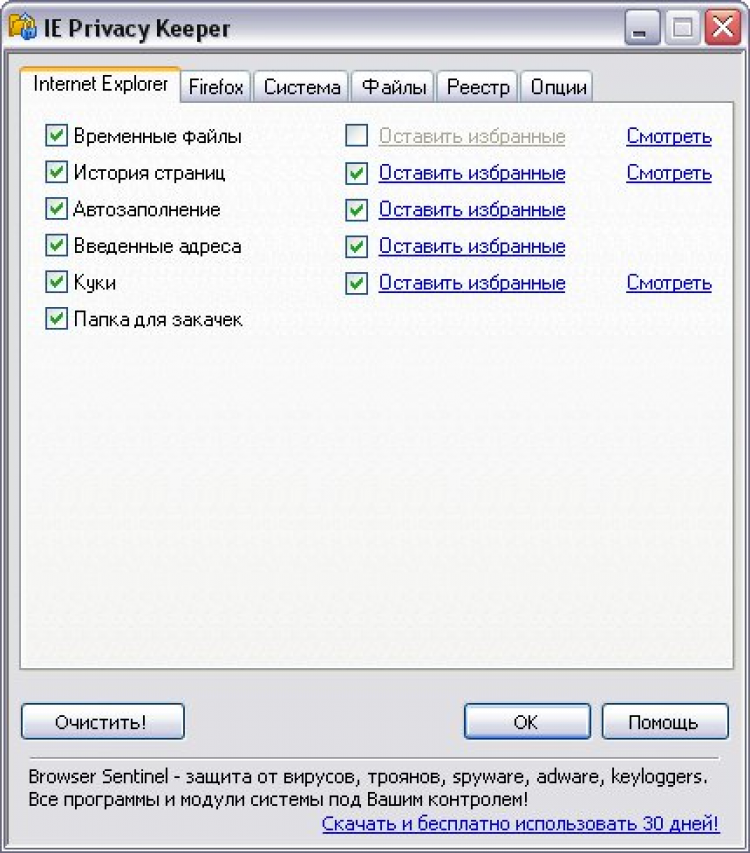750x853 pixels.
Task: Open Оставить избранные link for История страниц
Action: tap(472, 173)
